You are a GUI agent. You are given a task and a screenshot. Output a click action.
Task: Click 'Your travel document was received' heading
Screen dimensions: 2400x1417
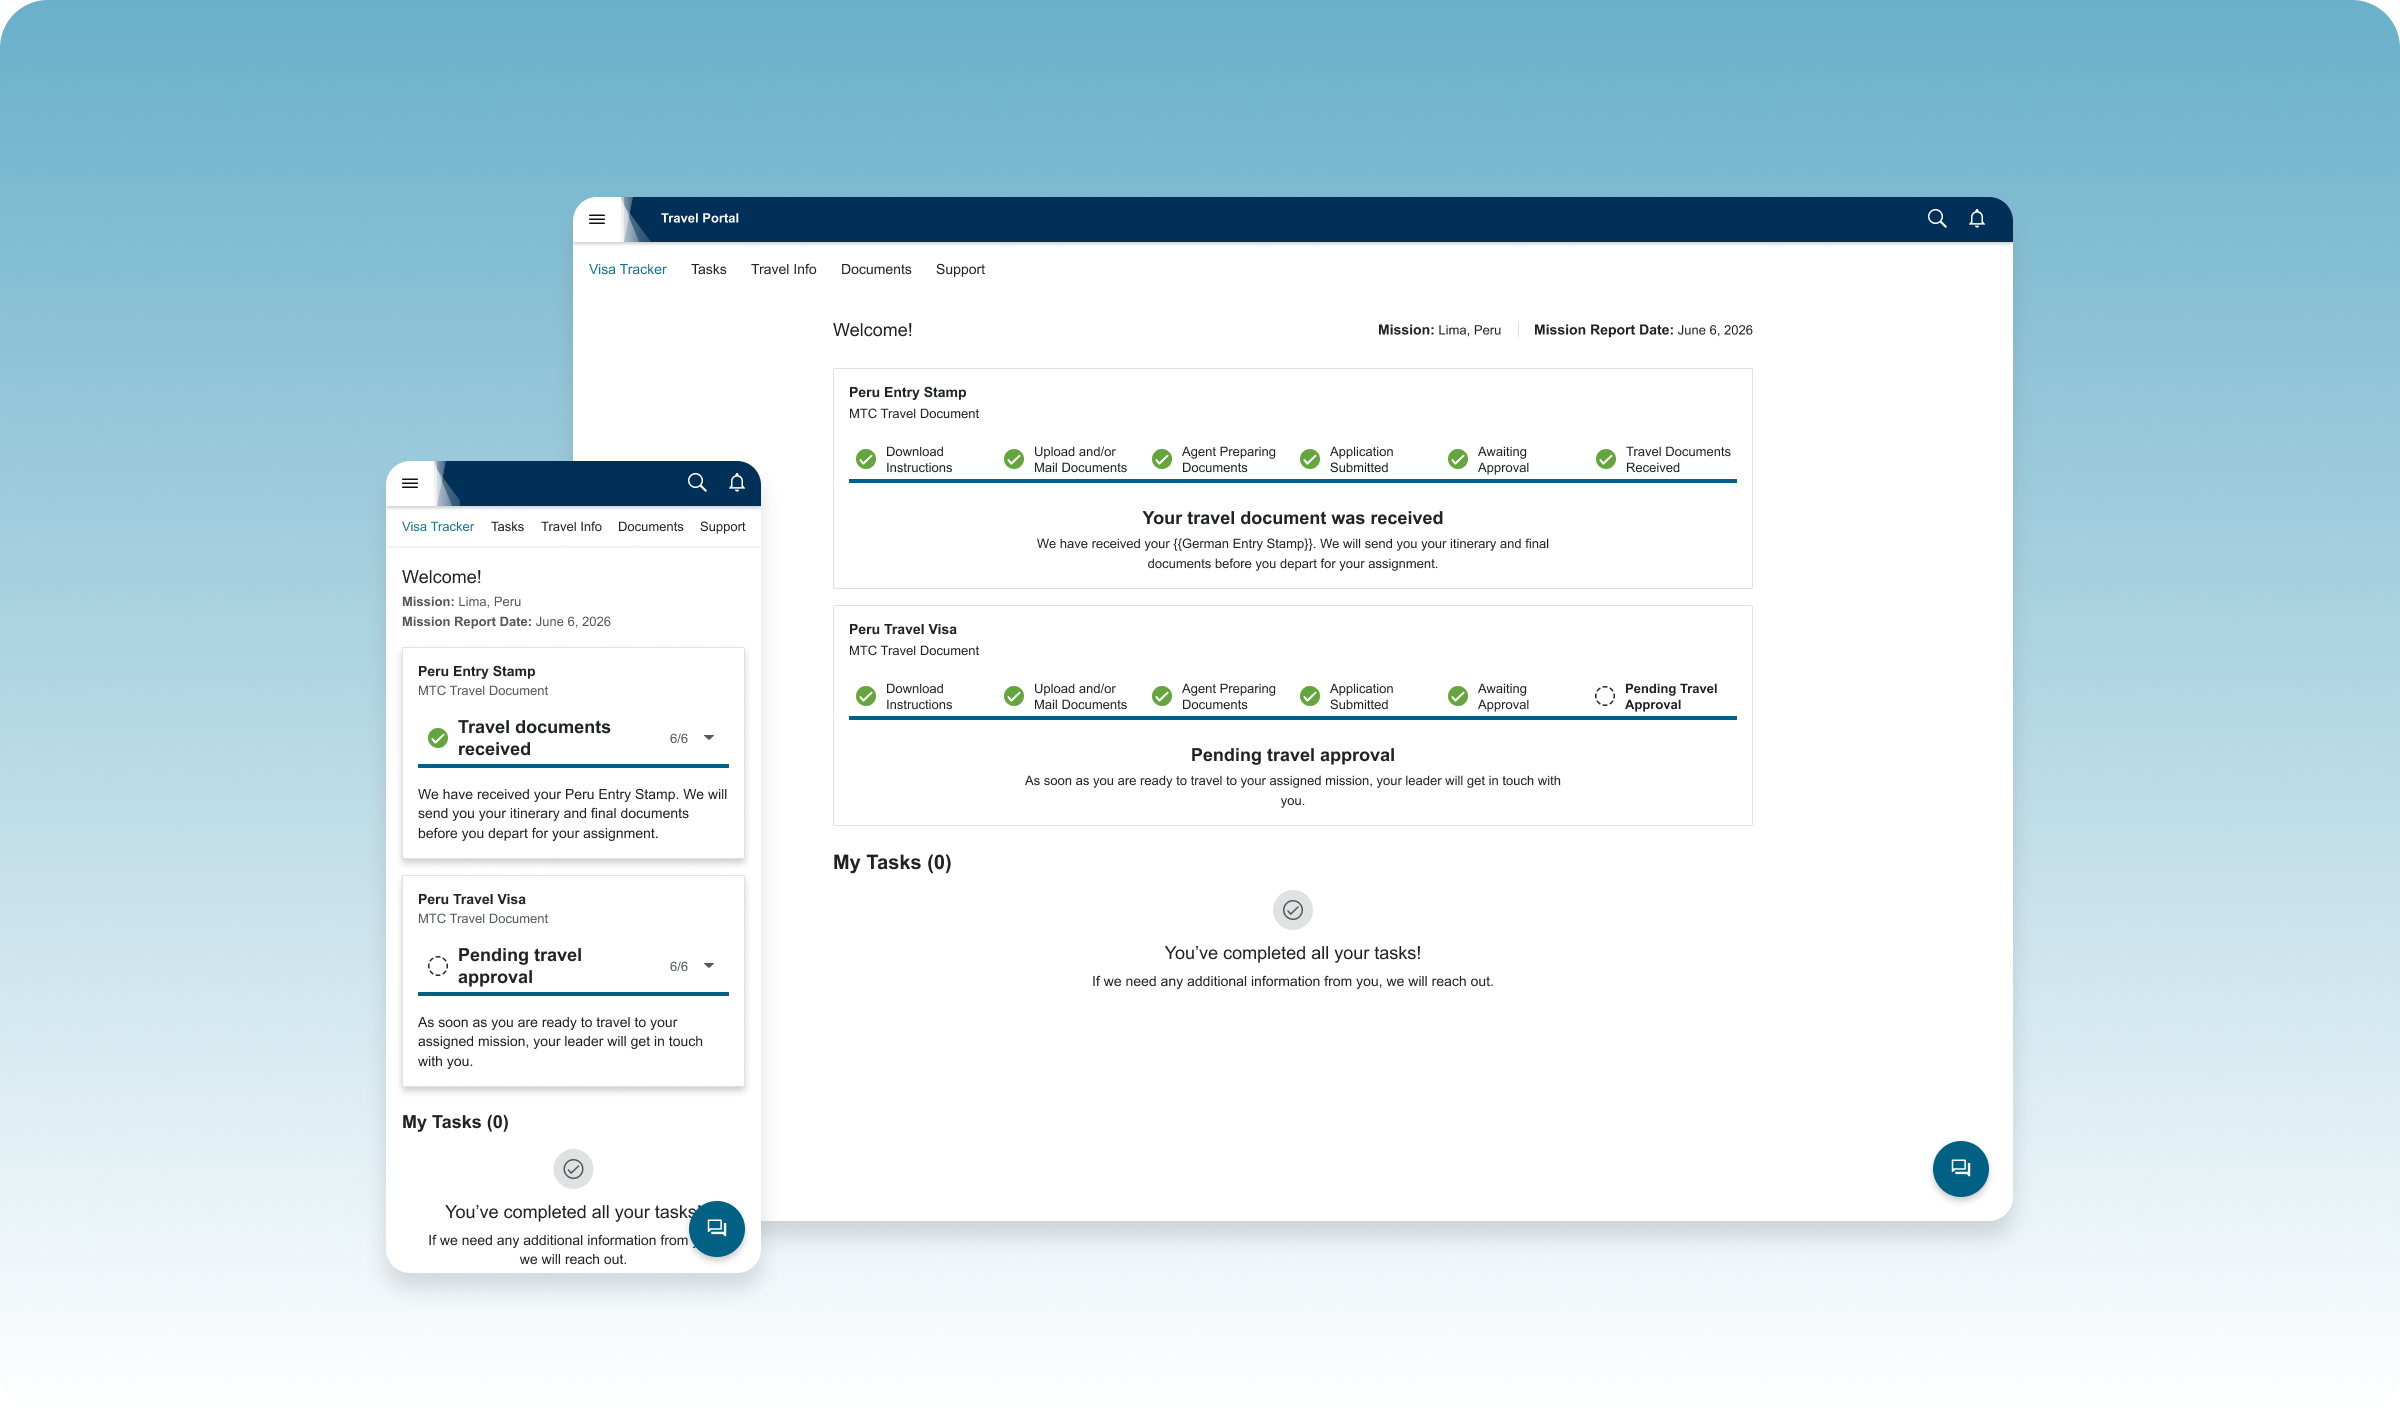click(1292, 518)
